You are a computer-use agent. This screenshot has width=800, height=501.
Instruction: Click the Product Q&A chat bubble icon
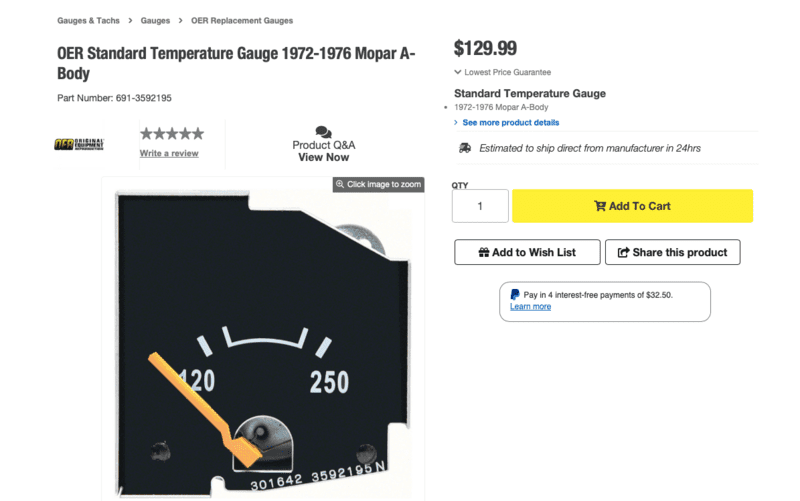pos(323,132)
